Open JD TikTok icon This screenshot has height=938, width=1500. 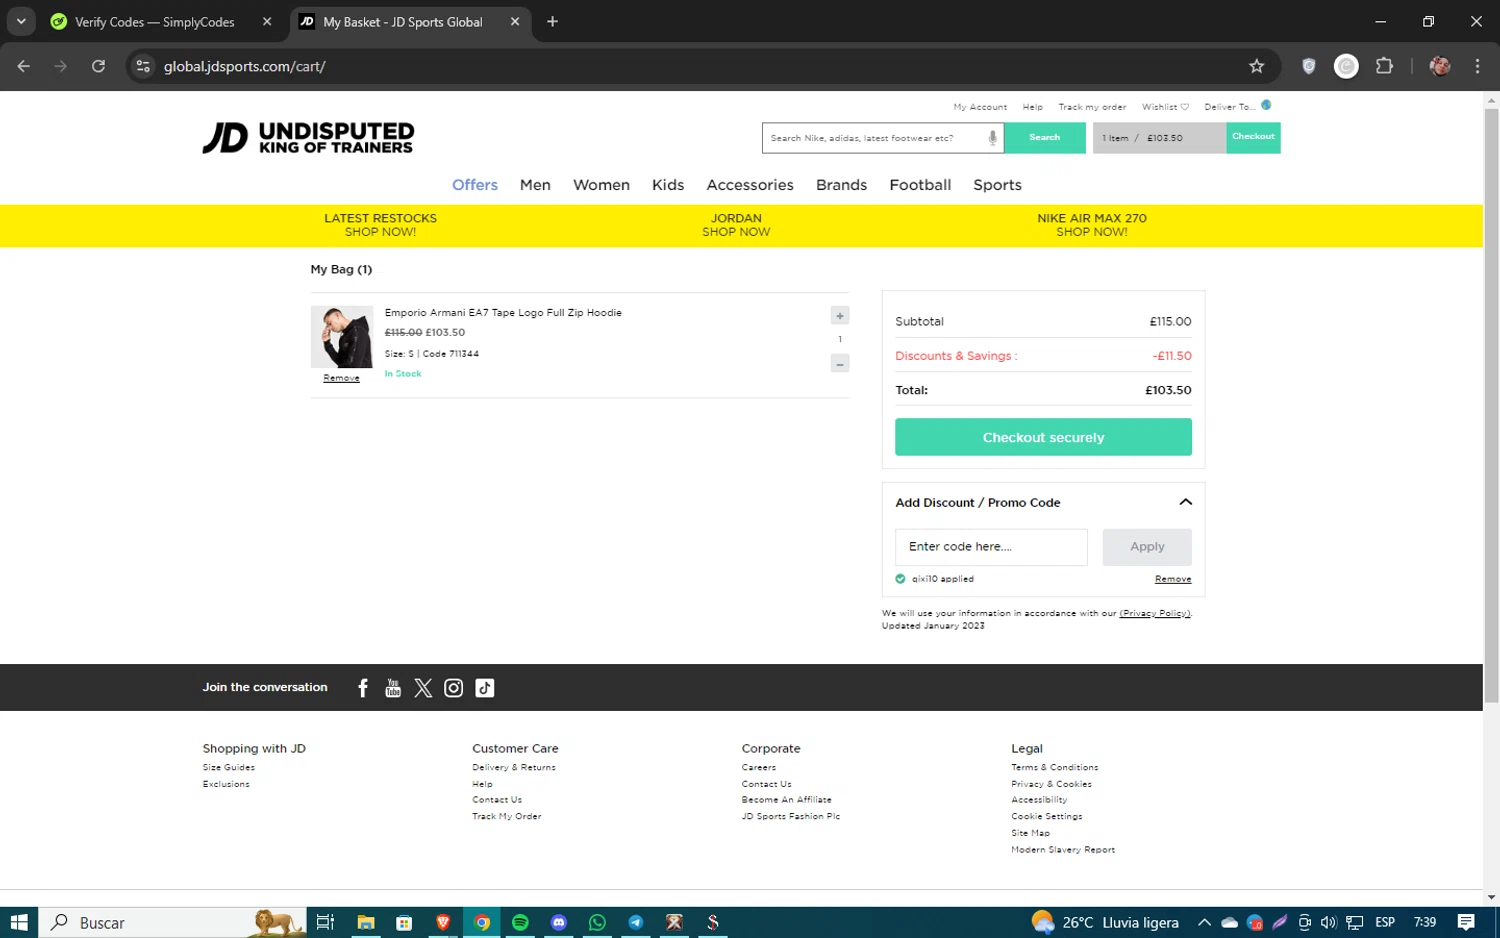485,688
